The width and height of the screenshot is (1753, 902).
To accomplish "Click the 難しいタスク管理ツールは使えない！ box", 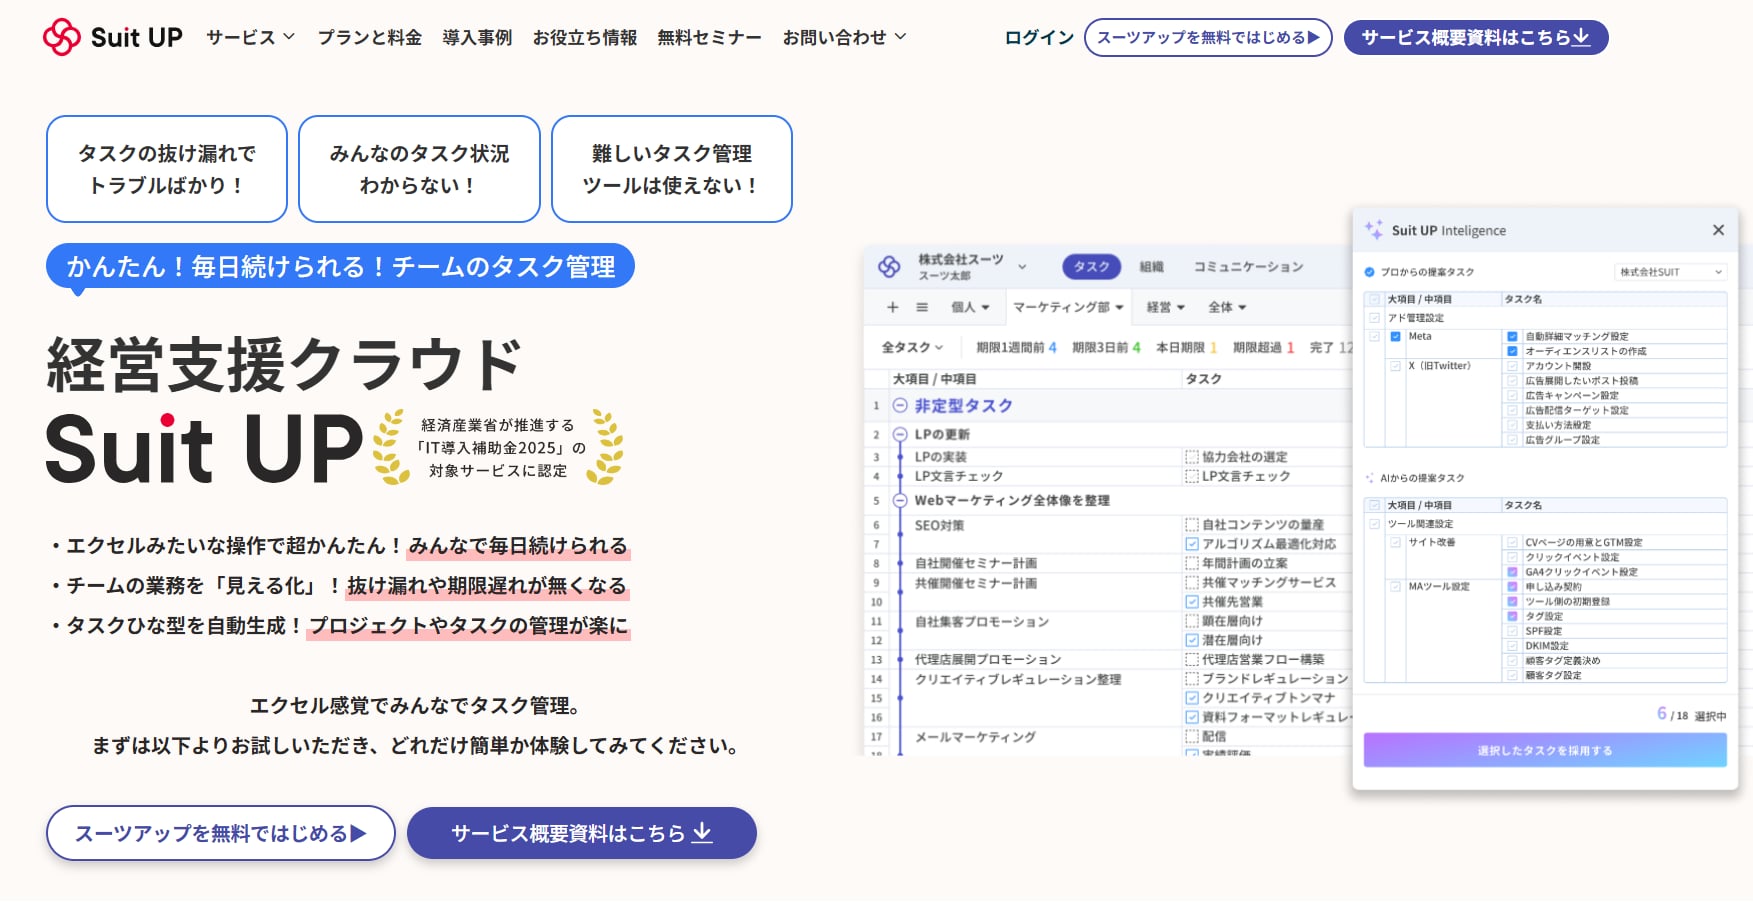I will click(x=672, y=169).
